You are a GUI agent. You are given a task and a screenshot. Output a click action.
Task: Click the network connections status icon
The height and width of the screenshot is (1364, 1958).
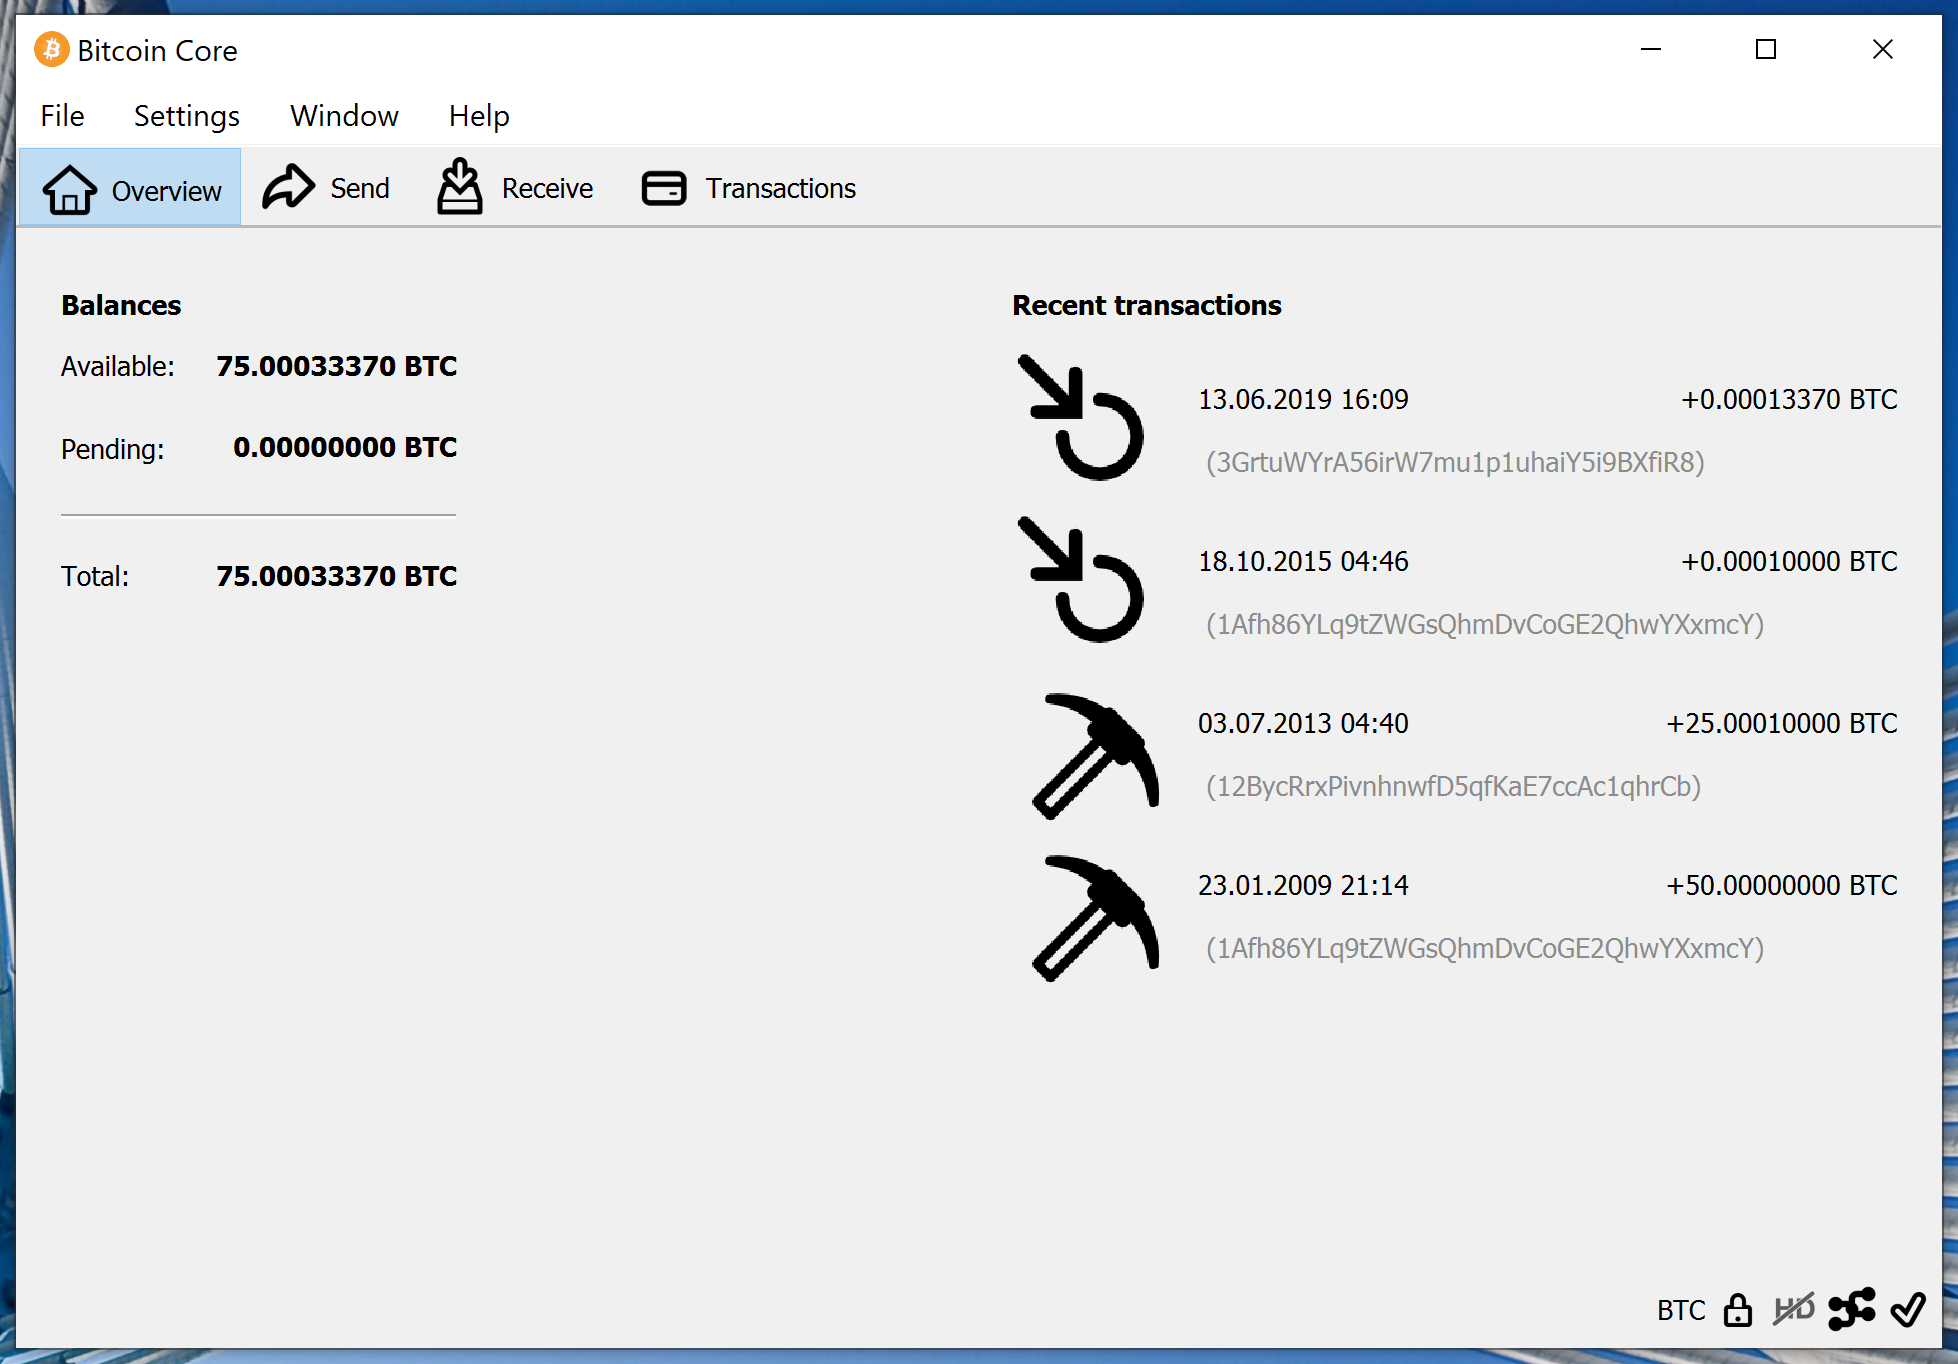point(1851,1309)
